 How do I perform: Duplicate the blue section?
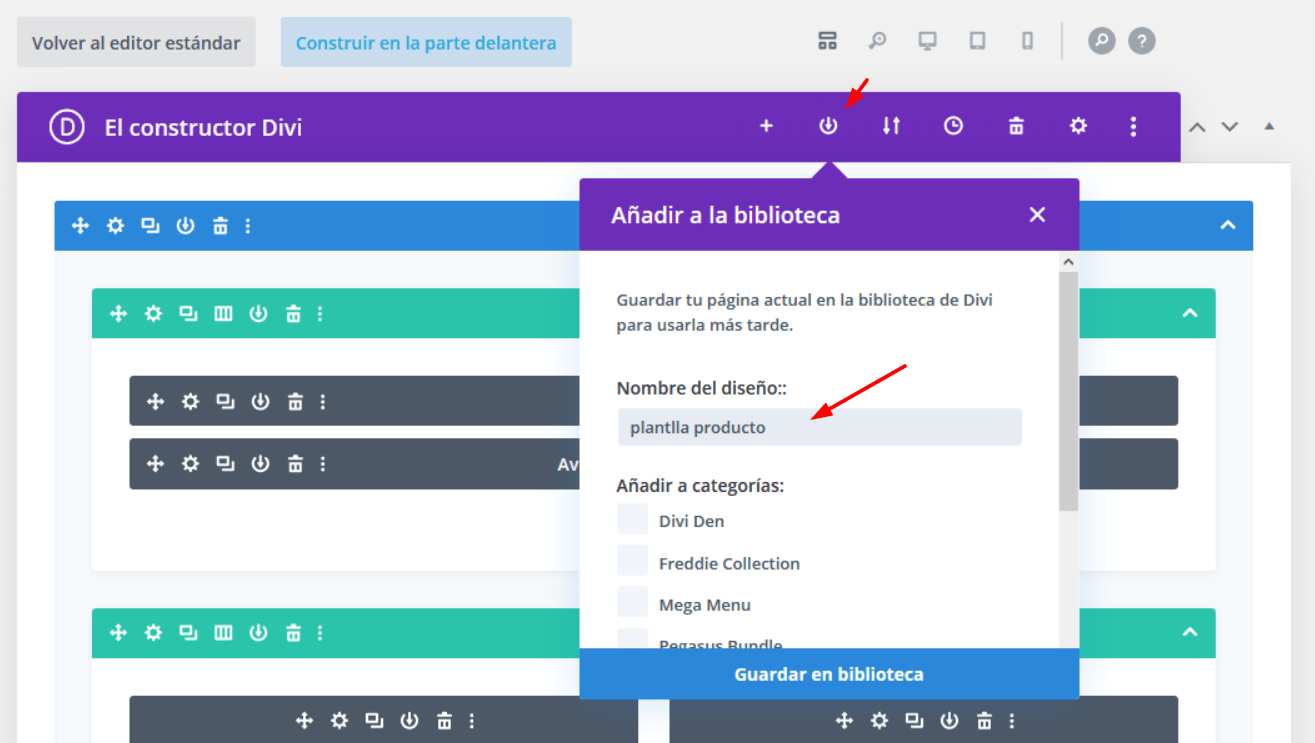tap(150, 226)
